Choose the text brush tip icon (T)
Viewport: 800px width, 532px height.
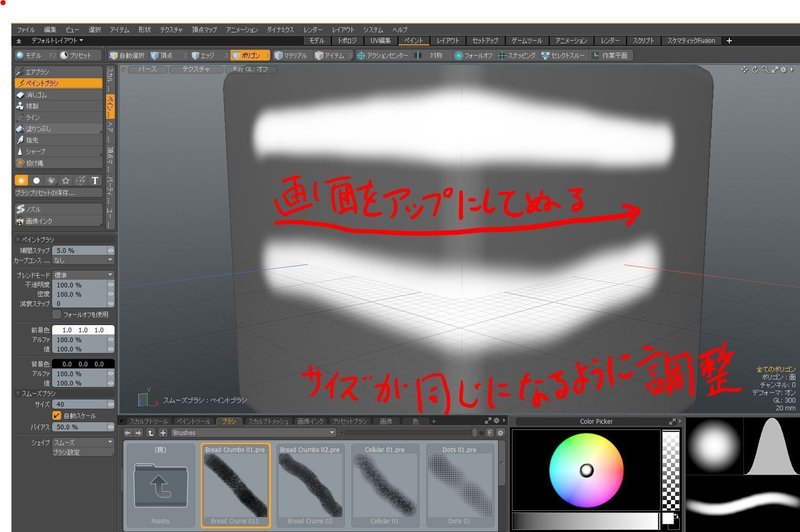pyautogui.click(x=95, y=181)
